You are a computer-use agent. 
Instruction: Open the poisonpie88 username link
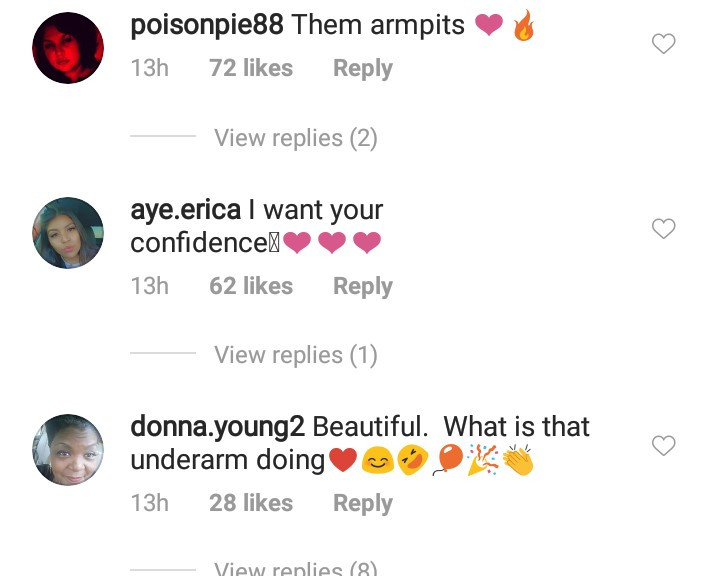(207, 27)
